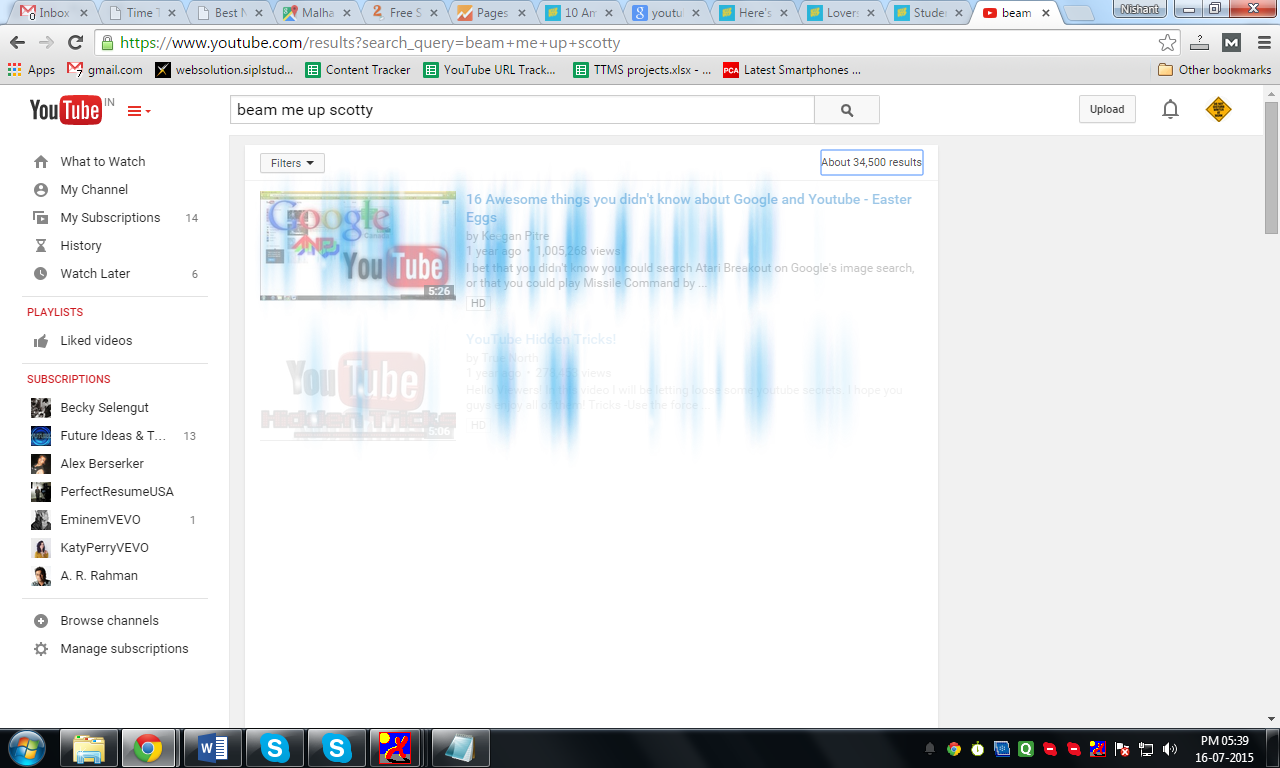Open the KatyPerryVEVO channel
The height and width of the screenshot is (768, 1280).
click(104, 548)
